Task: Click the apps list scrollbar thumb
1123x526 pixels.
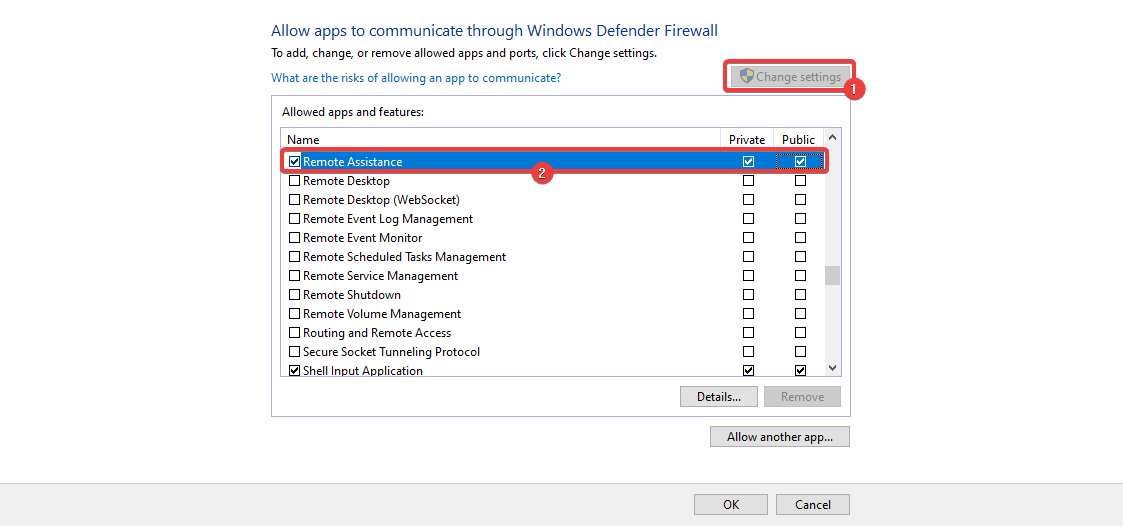Action: click(832, 275)
